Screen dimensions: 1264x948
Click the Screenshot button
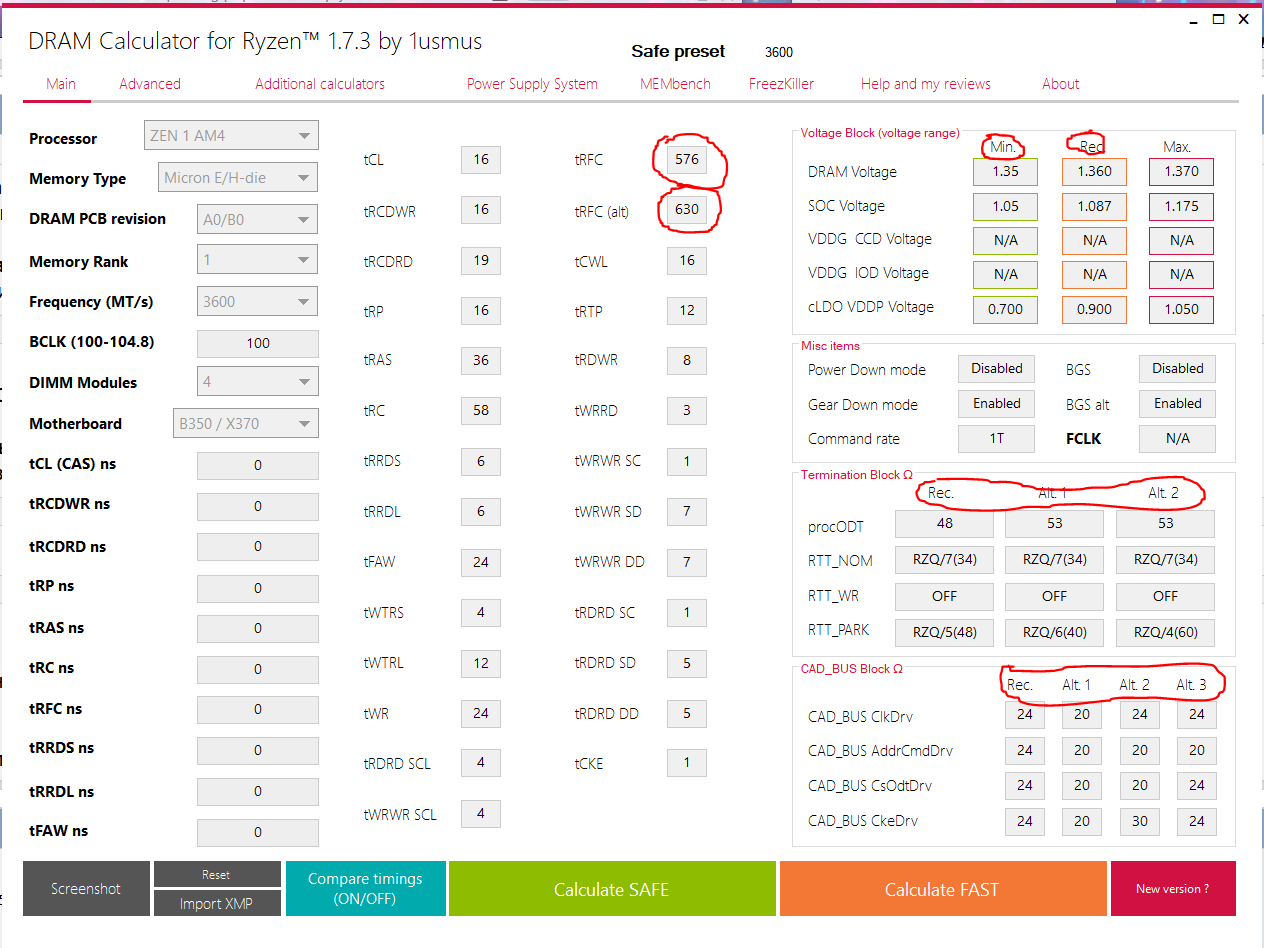pyautogui.click(x=86, y=888)
